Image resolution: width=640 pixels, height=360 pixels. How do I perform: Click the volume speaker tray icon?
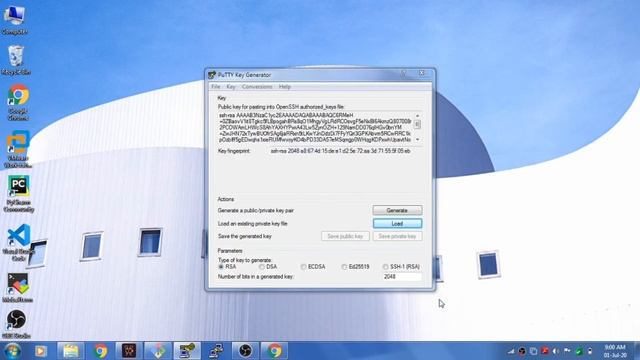coord(556,351)
